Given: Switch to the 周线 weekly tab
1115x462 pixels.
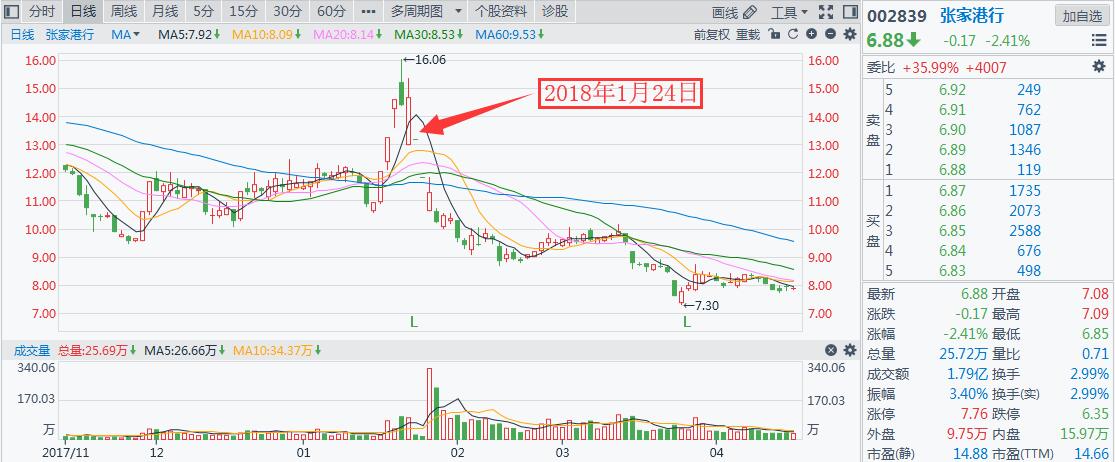Looking at the screenshot, I should coord(124,11).
